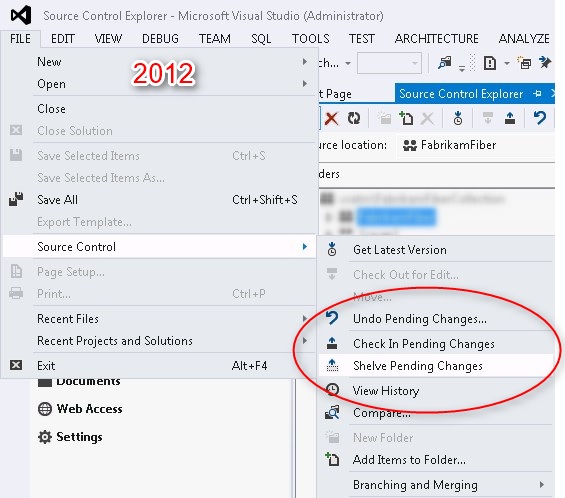
Task: Click the new window toolbar icon
Action: pos(524,63)
